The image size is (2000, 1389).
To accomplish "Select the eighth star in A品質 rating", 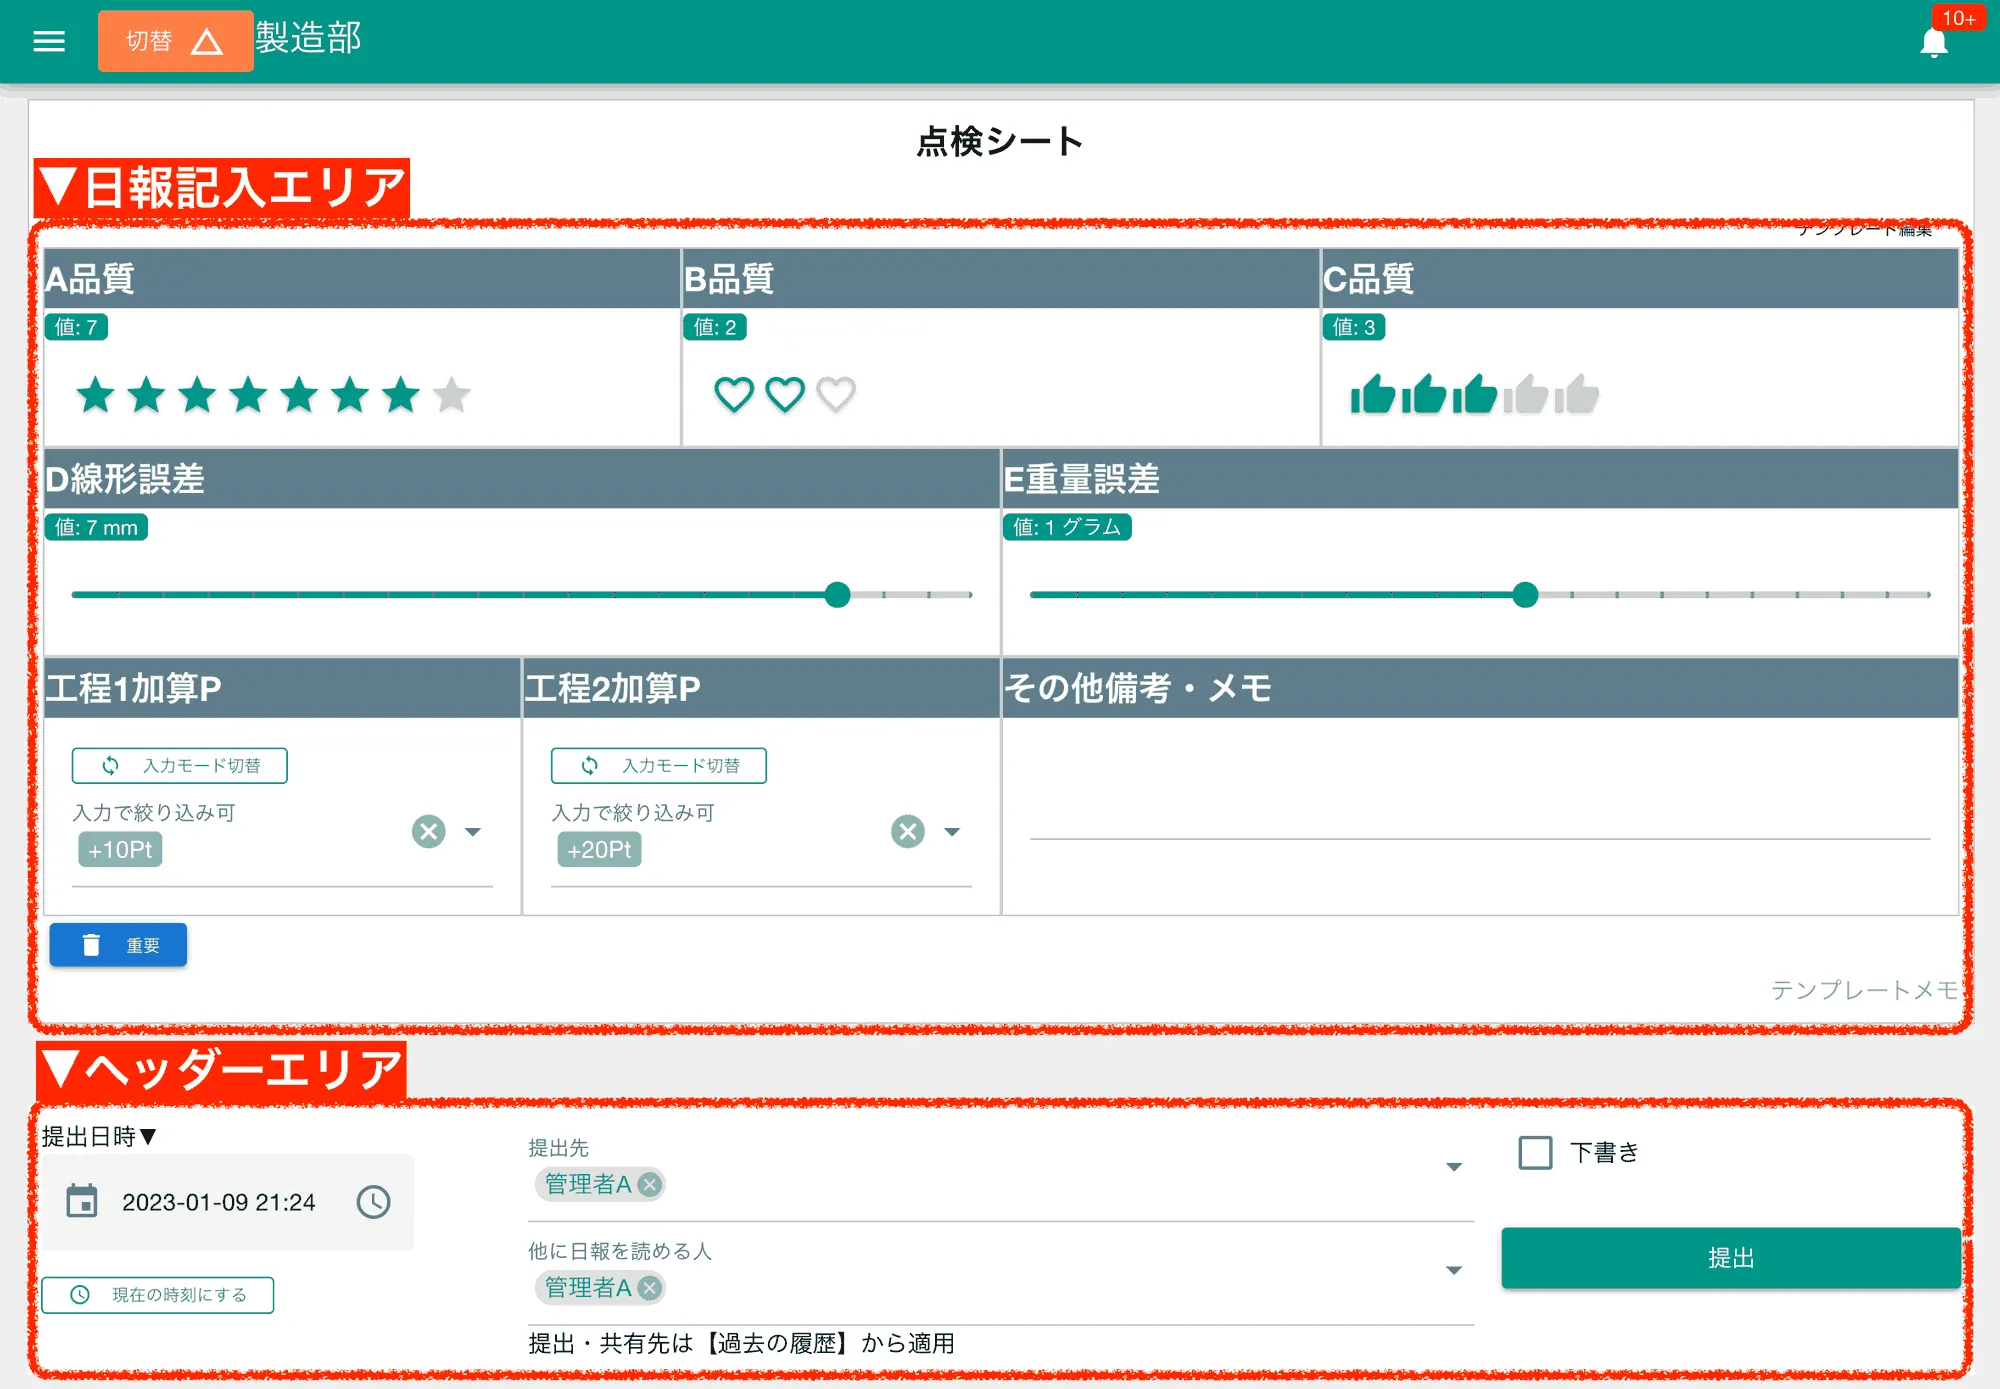I will 450,394.
